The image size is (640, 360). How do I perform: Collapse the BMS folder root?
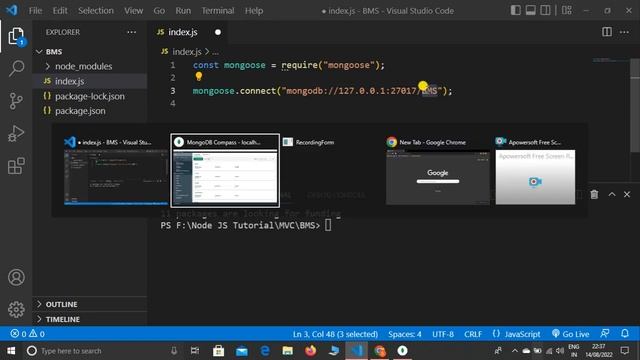90,51
